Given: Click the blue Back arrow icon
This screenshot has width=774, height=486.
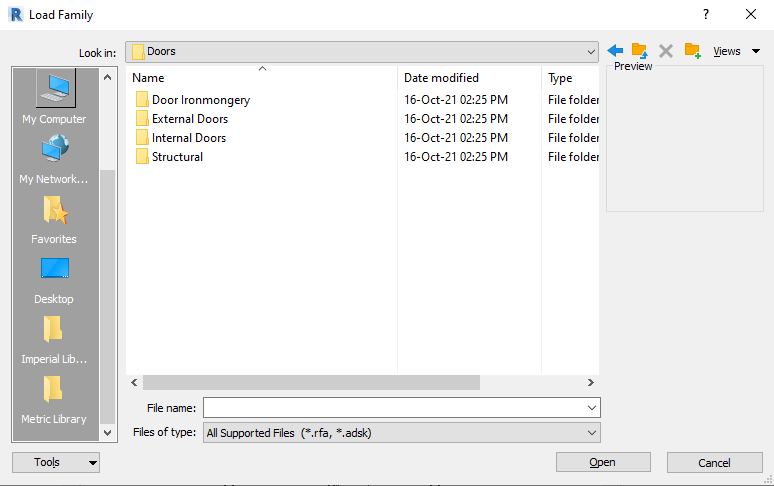Looking at the screenshot, I should [615, 50].
